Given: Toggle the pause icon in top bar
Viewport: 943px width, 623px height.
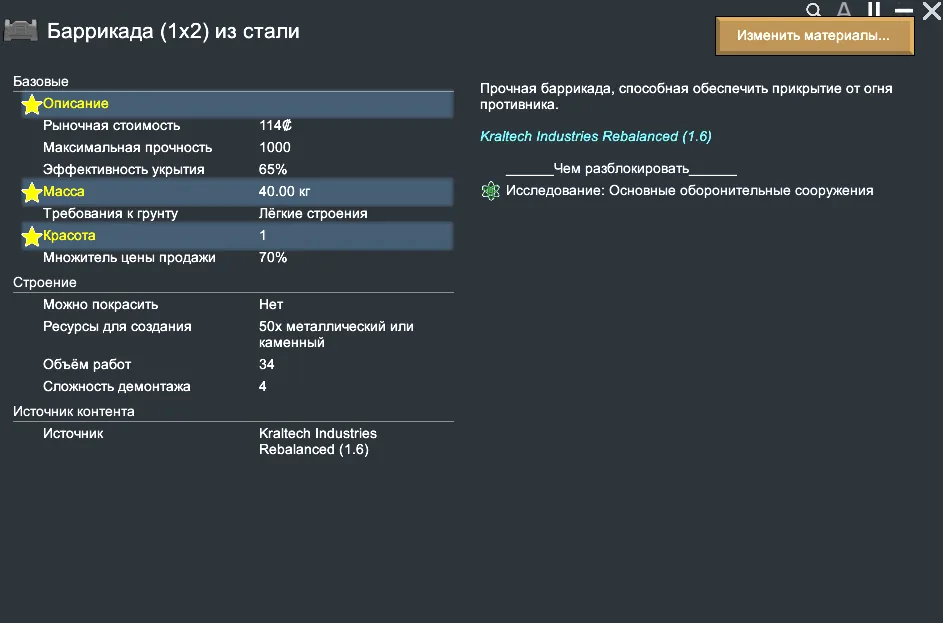Looking at the screenshot, I should [x=874, y=10].
